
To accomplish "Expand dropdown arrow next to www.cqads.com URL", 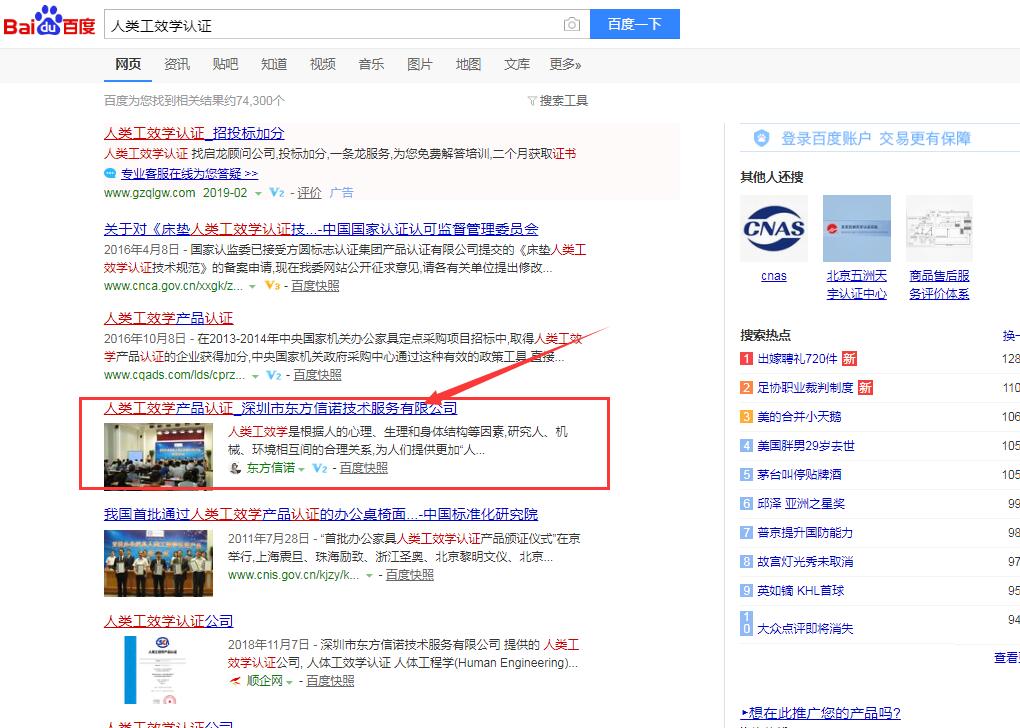I will pyautogui.click(x=253, y=375).
